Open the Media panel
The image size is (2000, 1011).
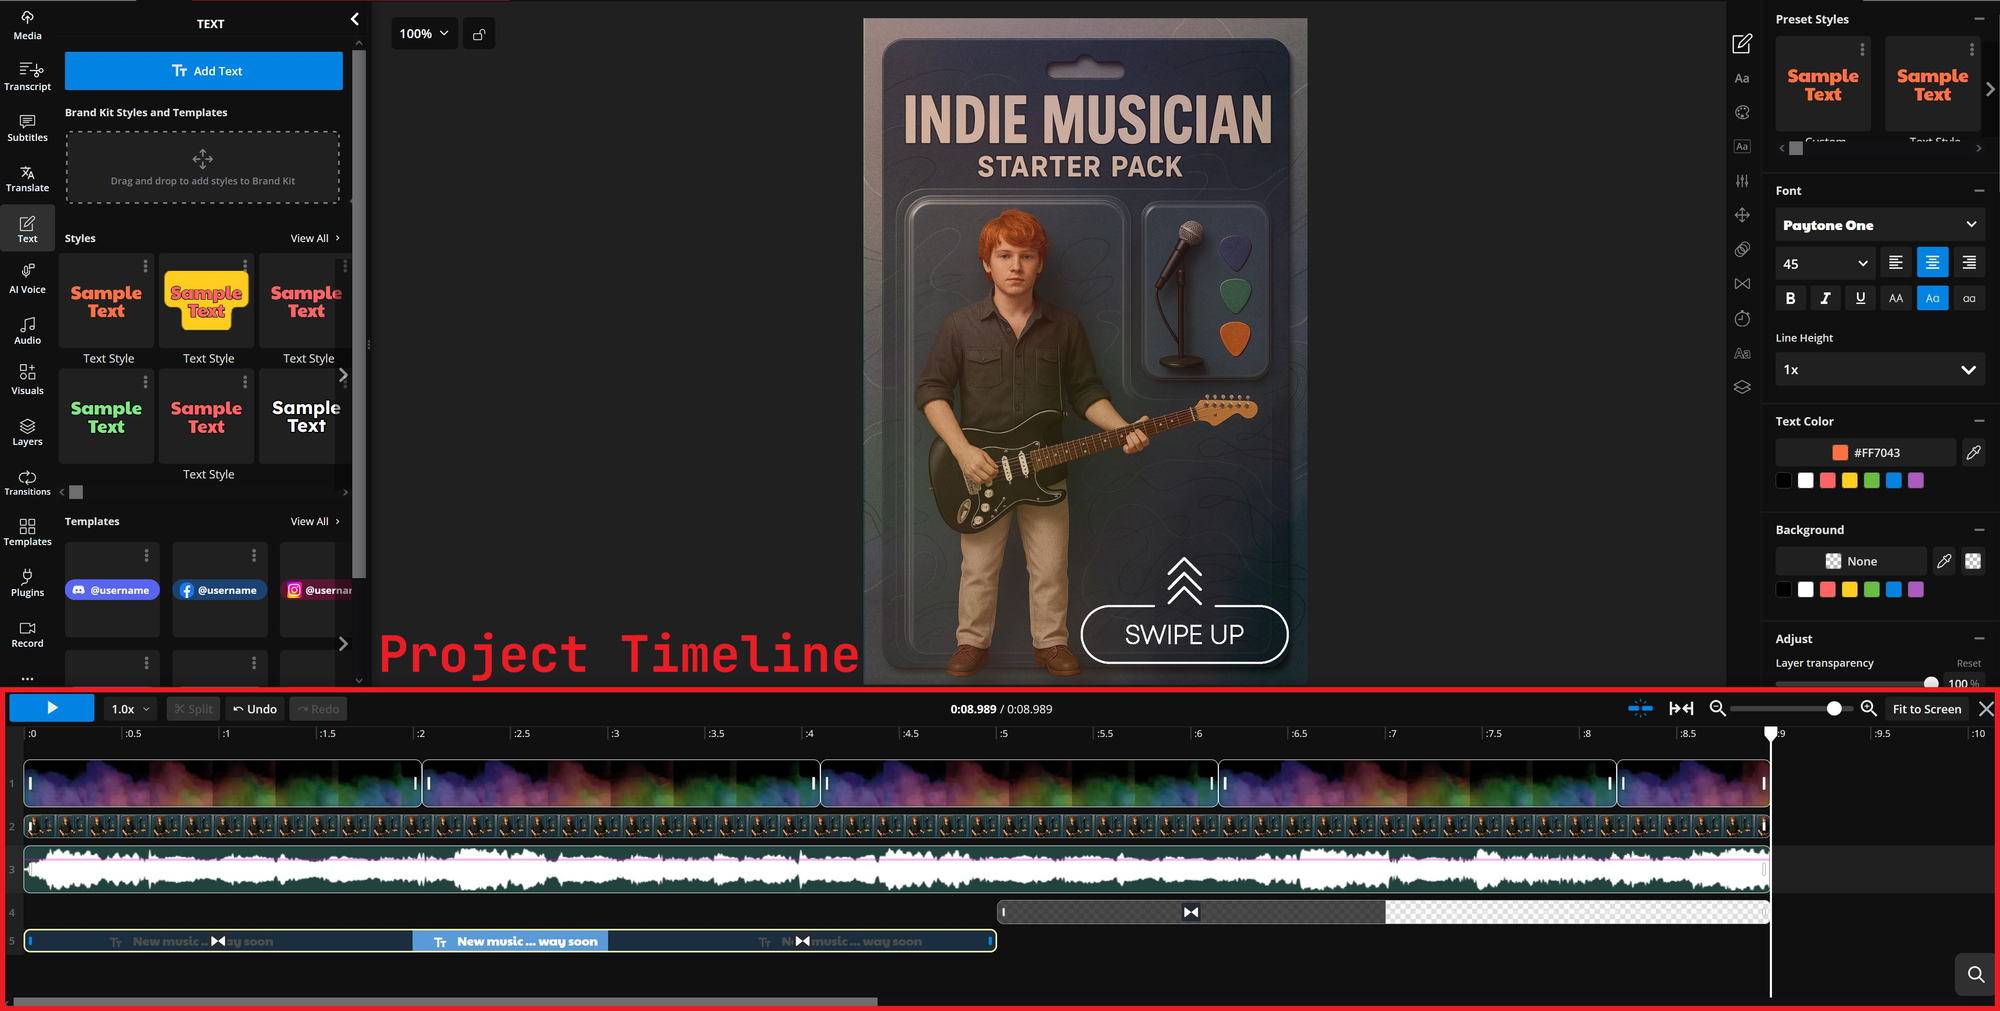27,25
